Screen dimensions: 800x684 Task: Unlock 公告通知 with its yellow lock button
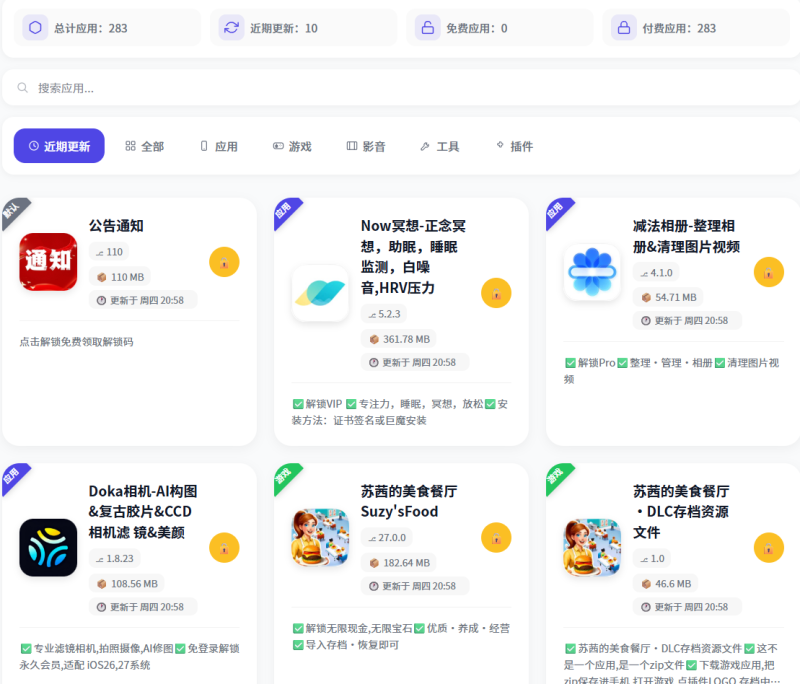(x=224, y=262)
